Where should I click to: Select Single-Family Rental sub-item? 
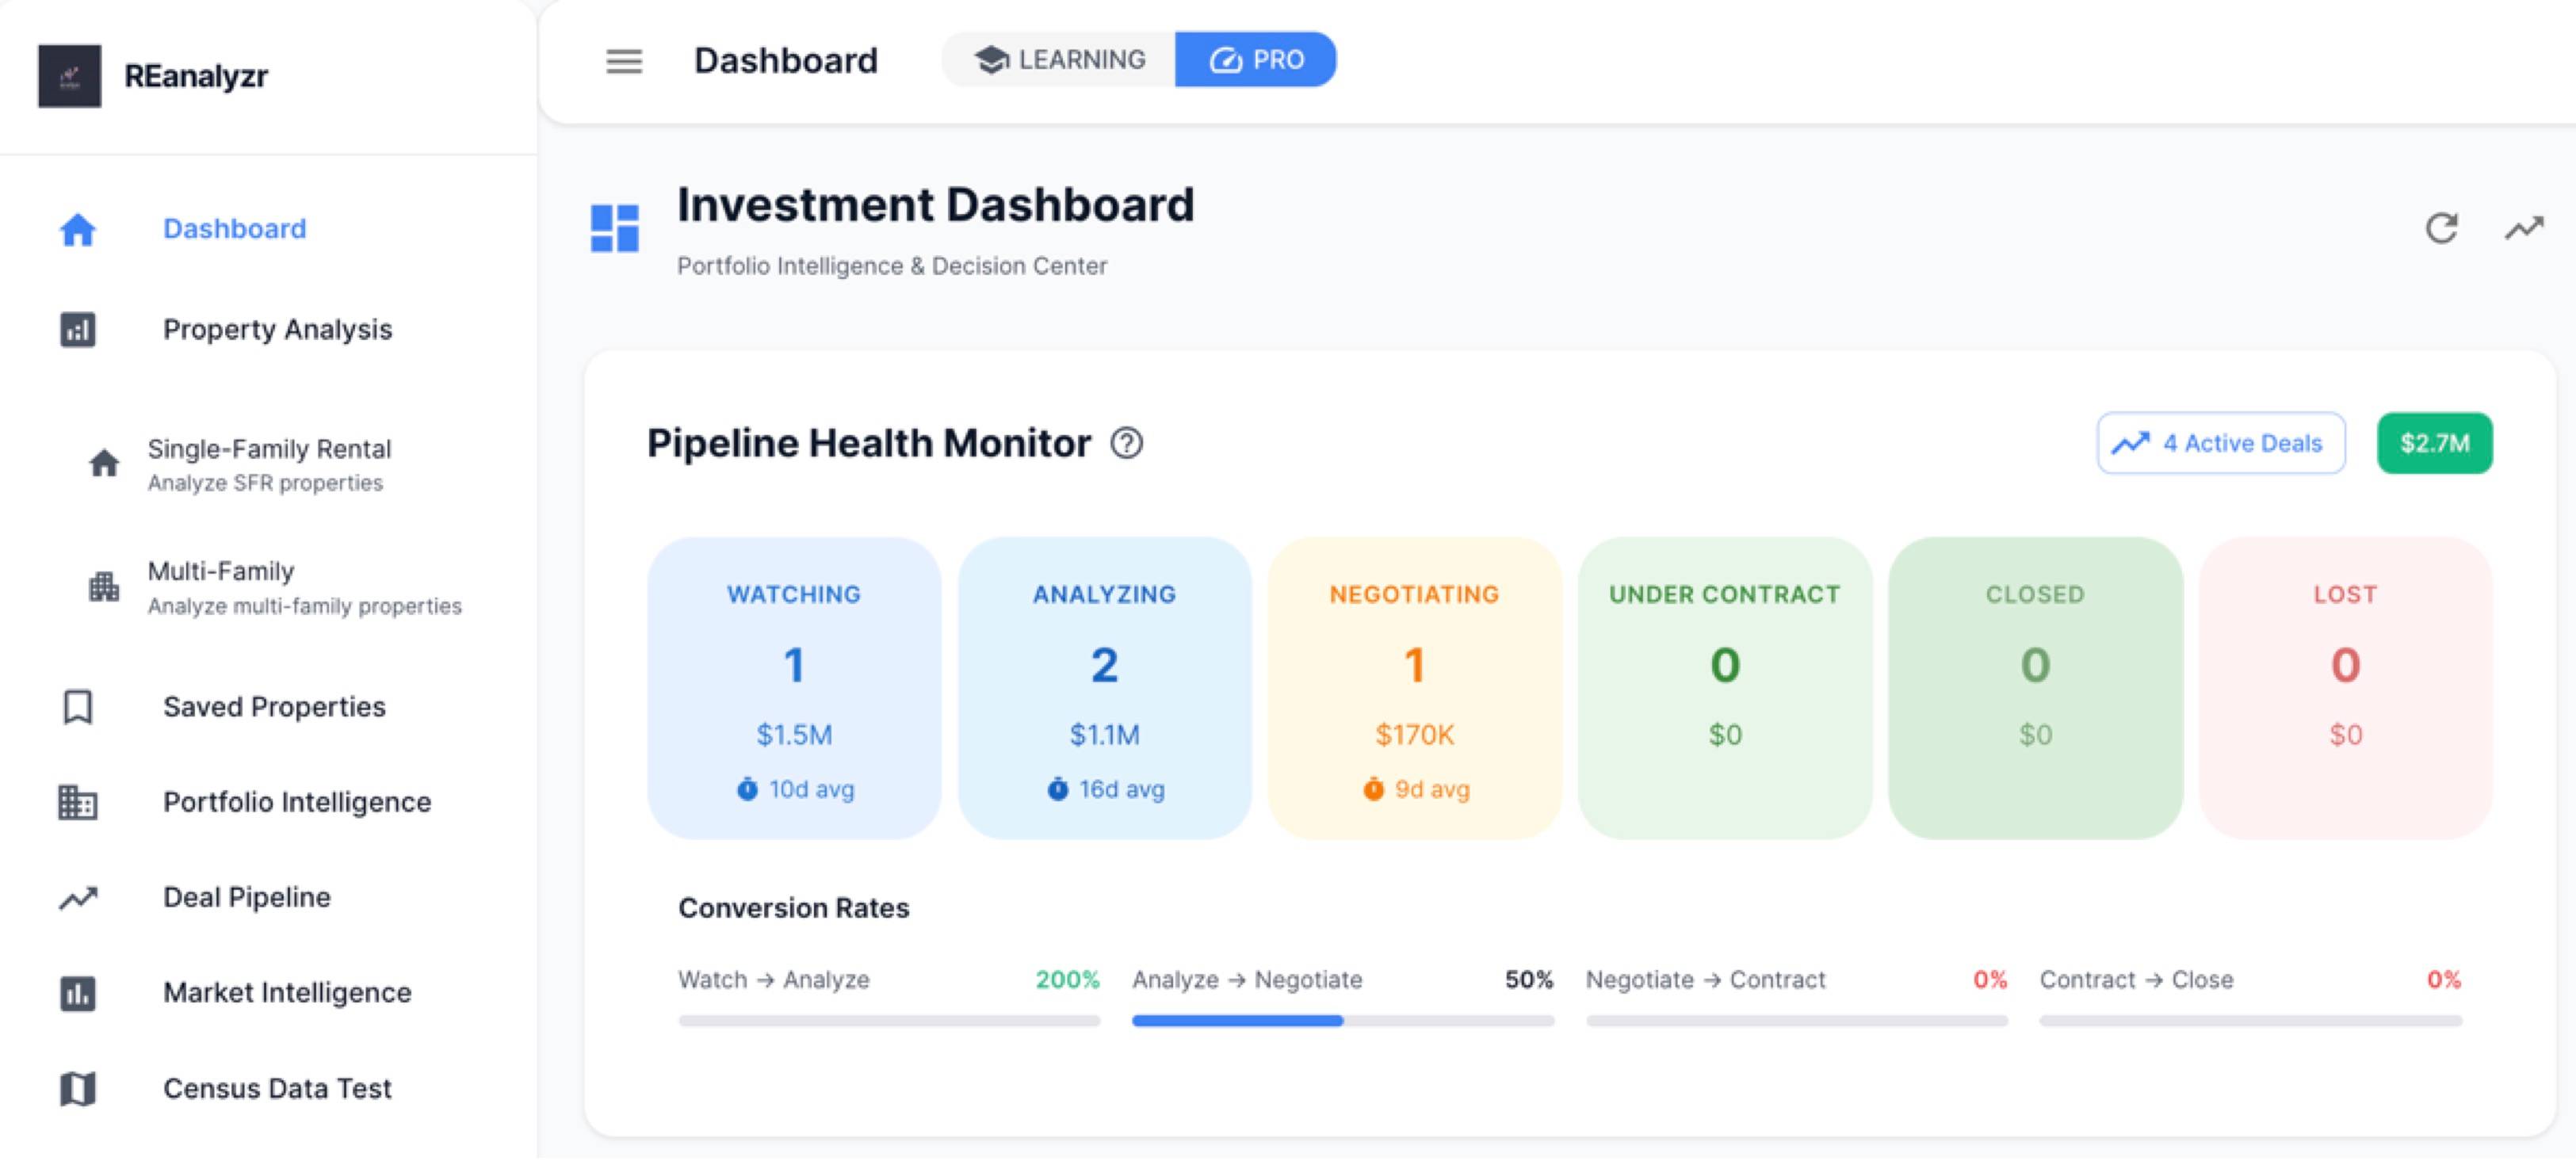point(269,464)
